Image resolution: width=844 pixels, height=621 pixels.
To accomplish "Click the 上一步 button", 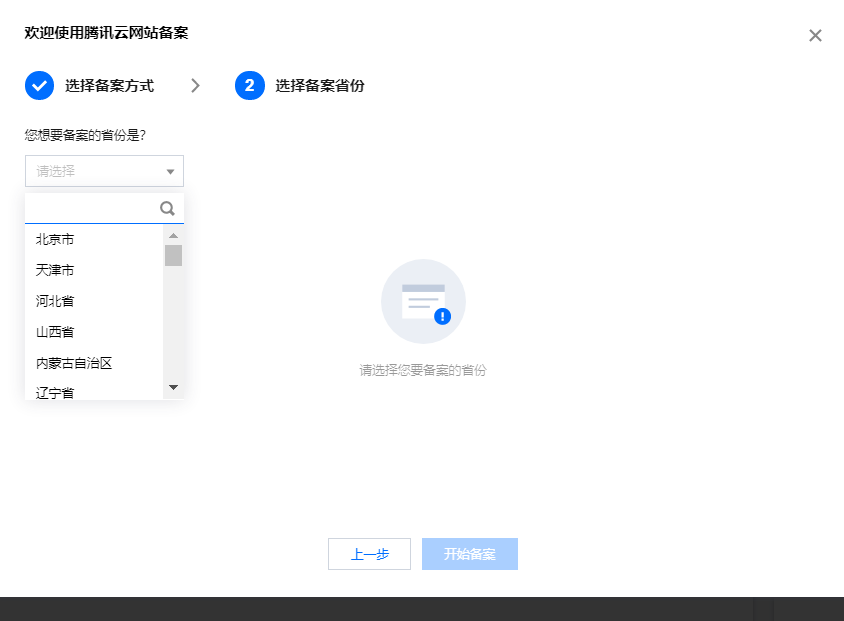I will [x=369, y=554].
